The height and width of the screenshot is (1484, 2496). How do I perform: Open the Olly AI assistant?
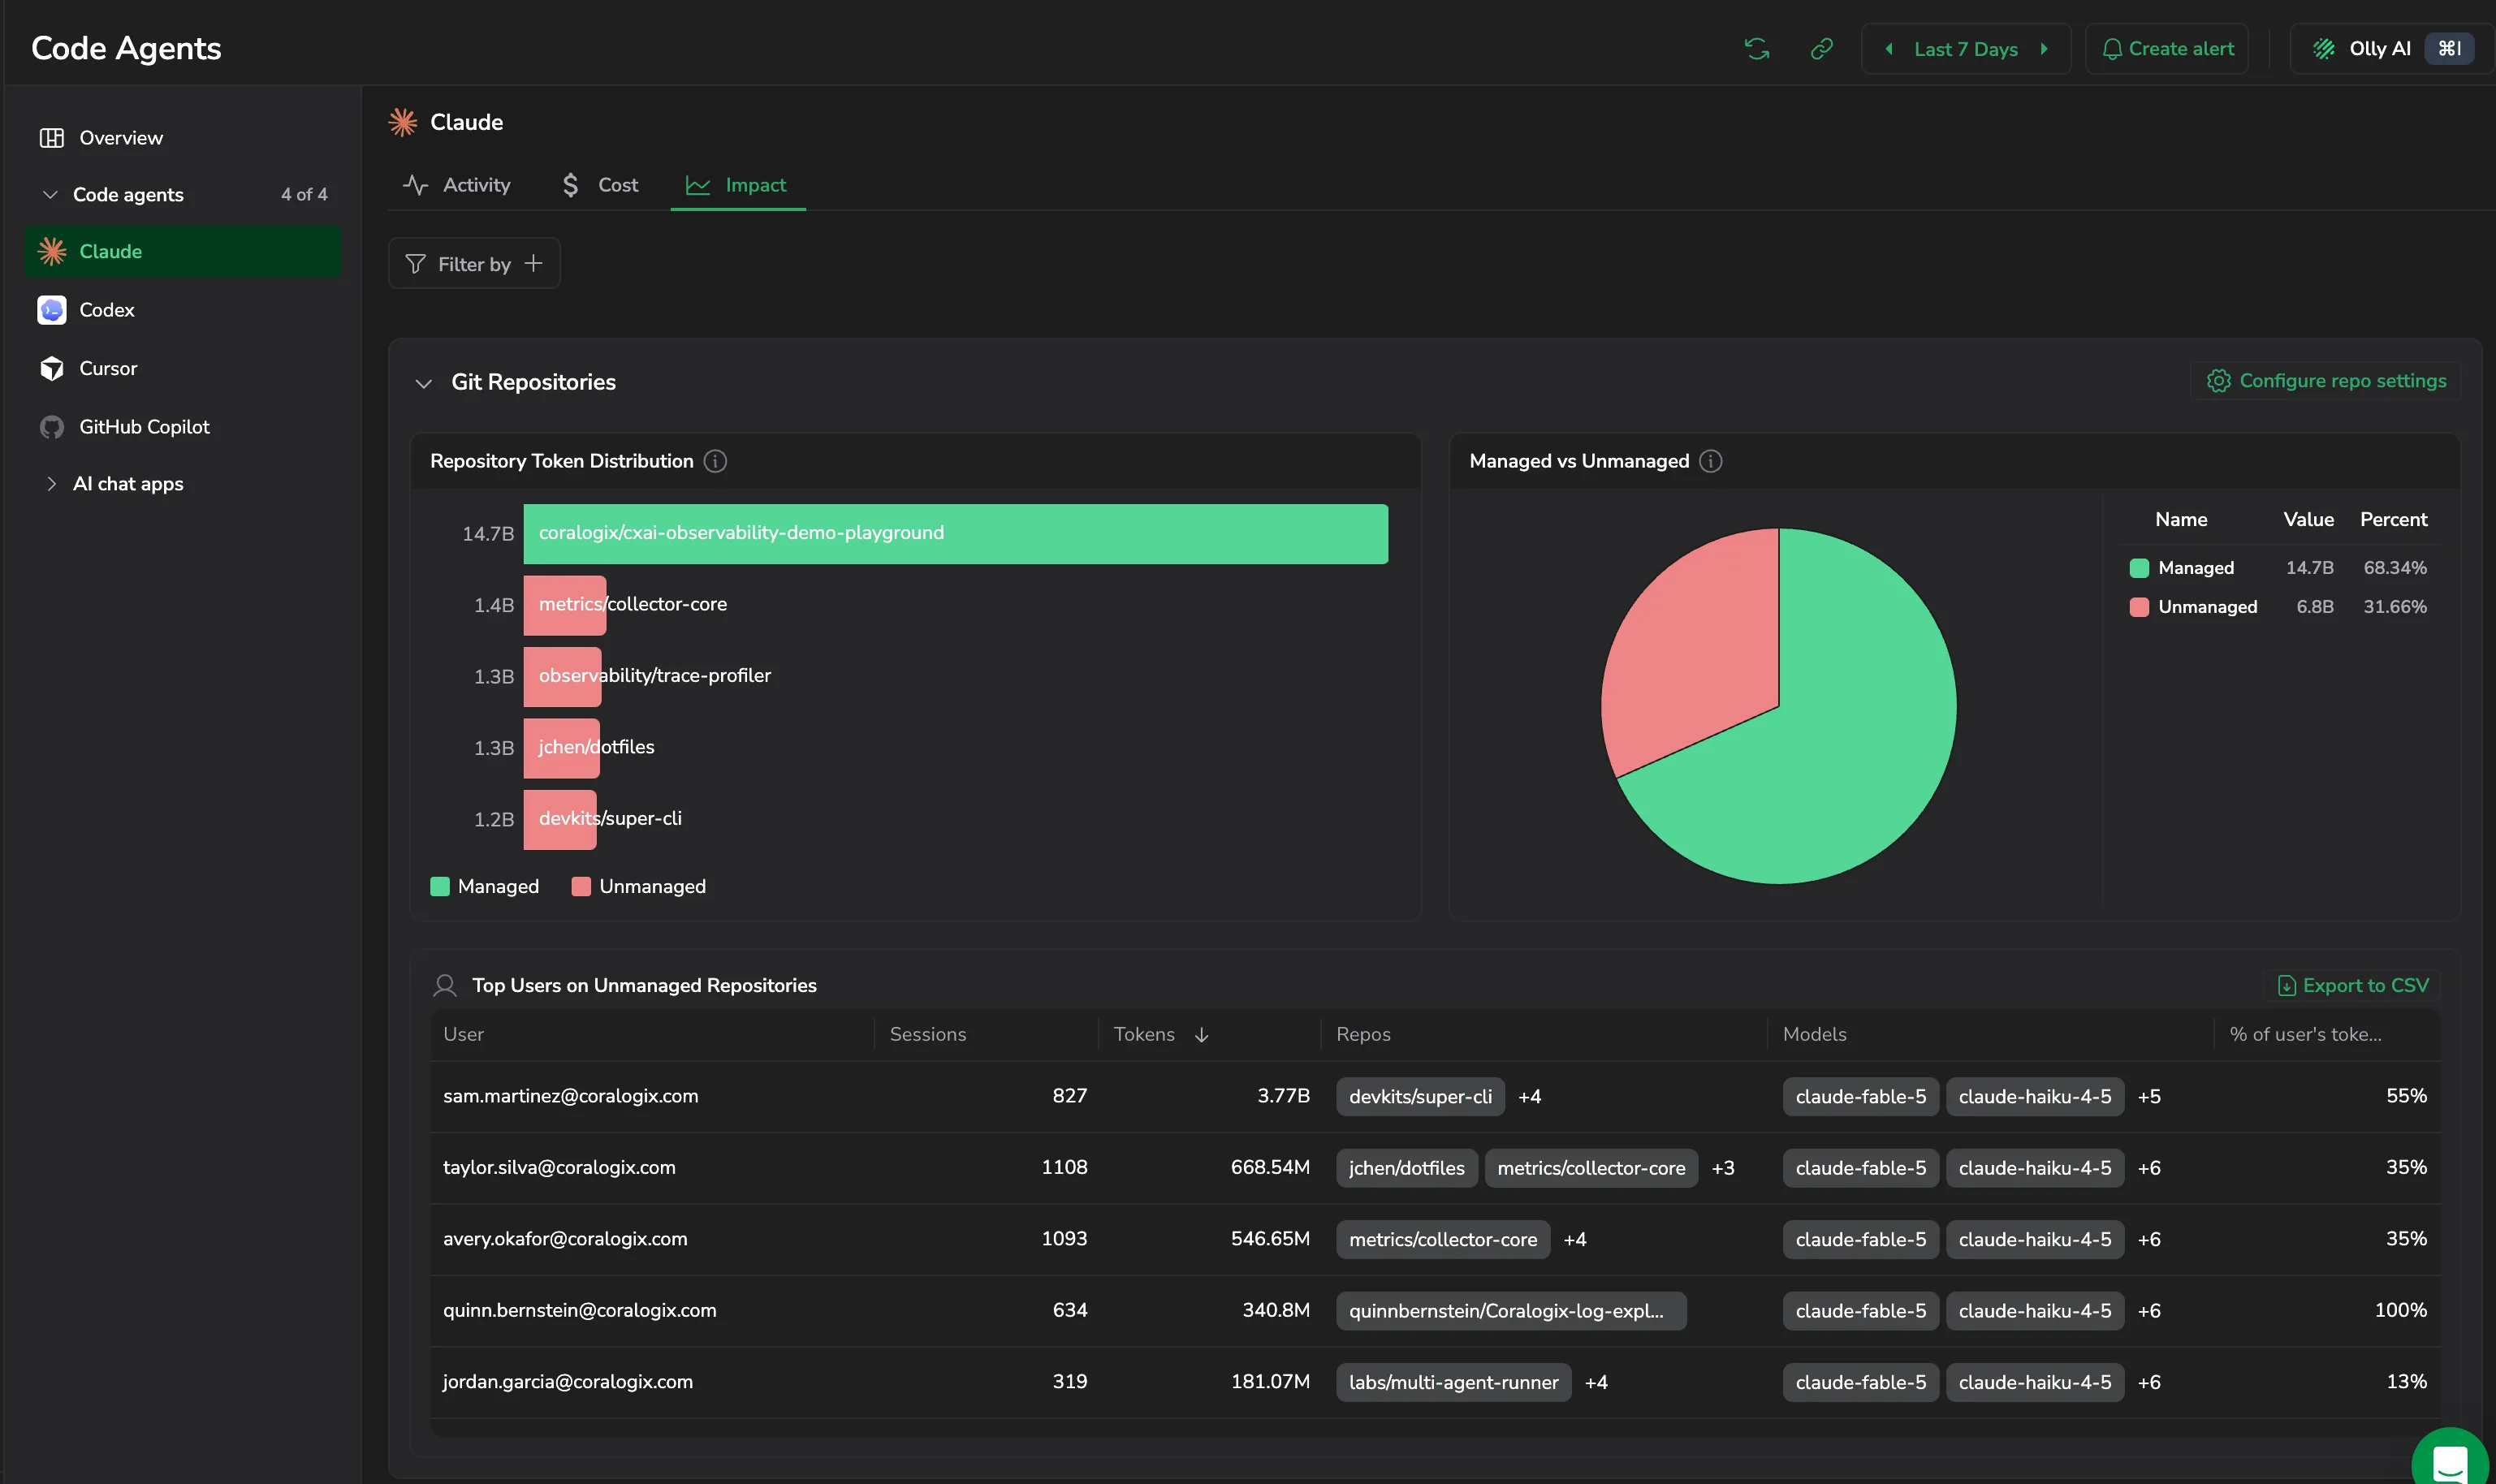(2392, 49)
